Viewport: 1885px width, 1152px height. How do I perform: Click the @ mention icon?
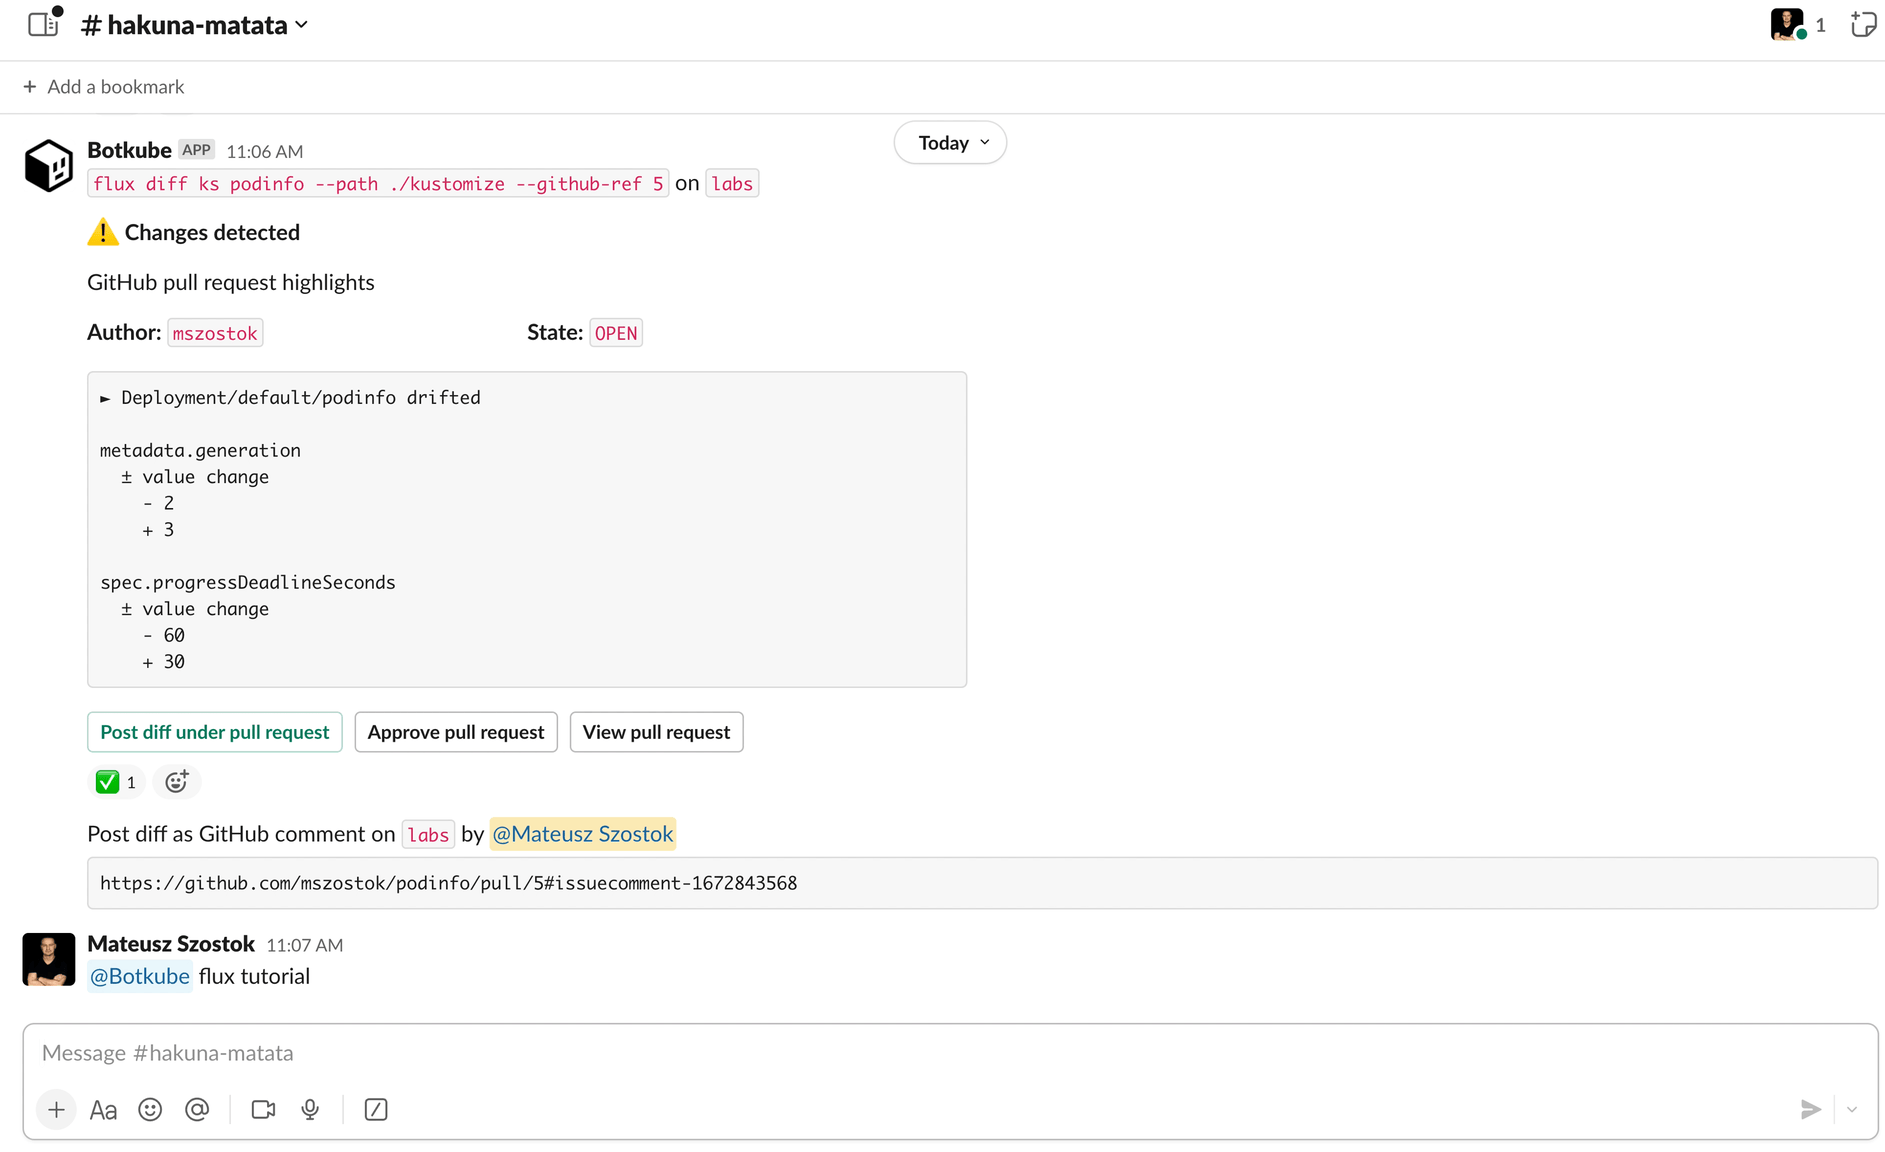[197, 1109]
